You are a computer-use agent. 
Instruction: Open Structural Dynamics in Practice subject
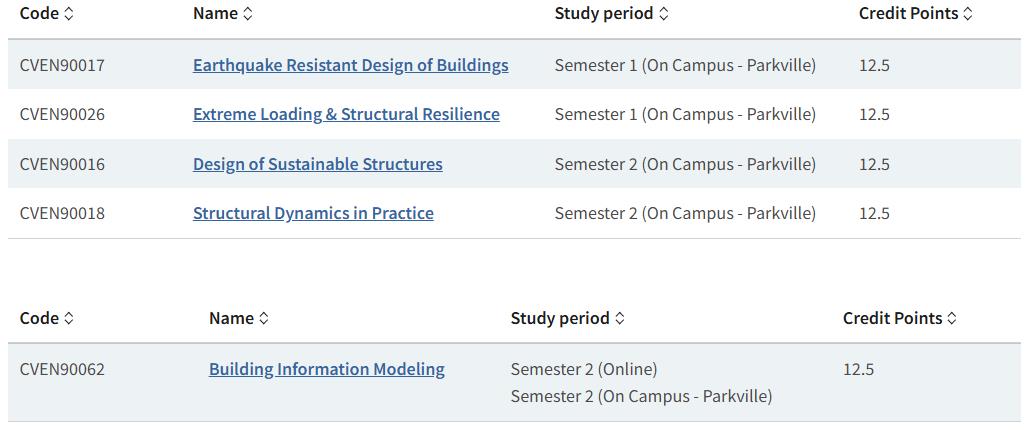pos(313,213)
